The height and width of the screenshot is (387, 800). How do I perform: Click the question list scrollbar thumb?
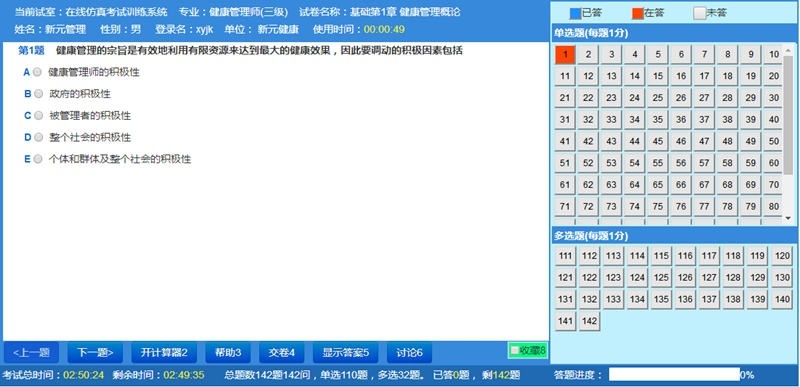[788, 115]
